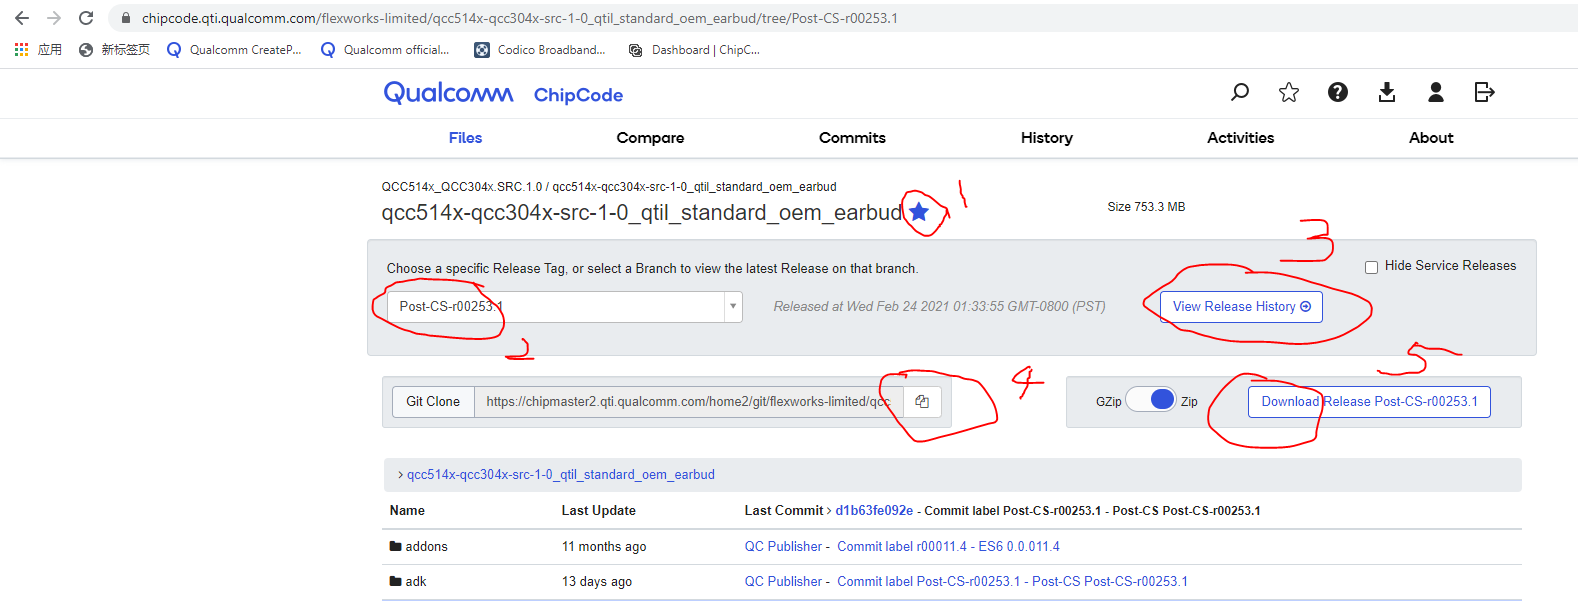Click the adk folder icon

click(395, 581)
